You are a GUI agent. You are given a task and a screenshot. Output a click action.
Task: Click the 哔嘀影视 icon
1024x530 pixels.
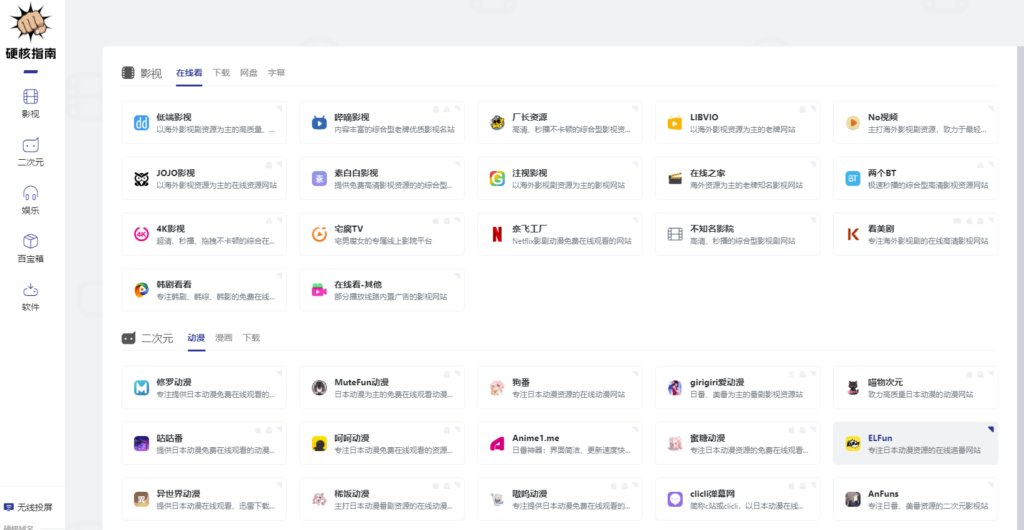(x=319, y=123)
